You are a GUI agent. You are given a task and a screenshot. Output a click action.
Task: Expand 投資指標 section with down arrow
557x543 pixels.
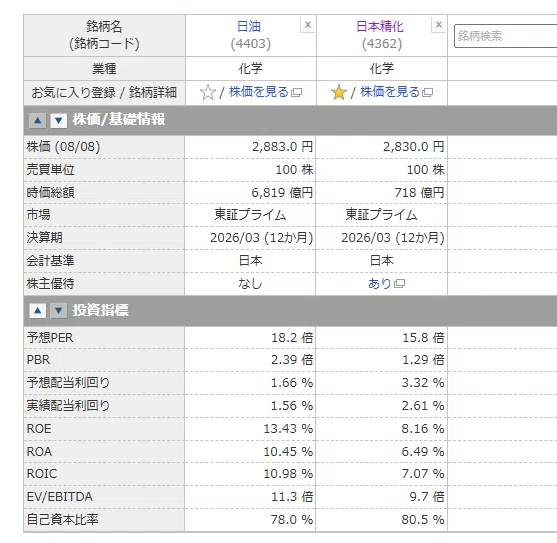tap(59, 311)
